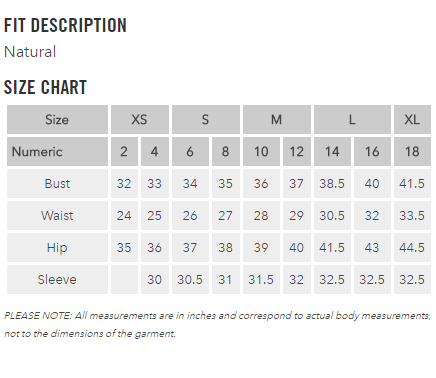The width and height of the screenshot is (436, 378).
Task: Select the S size column header
Action: (206, 119)
